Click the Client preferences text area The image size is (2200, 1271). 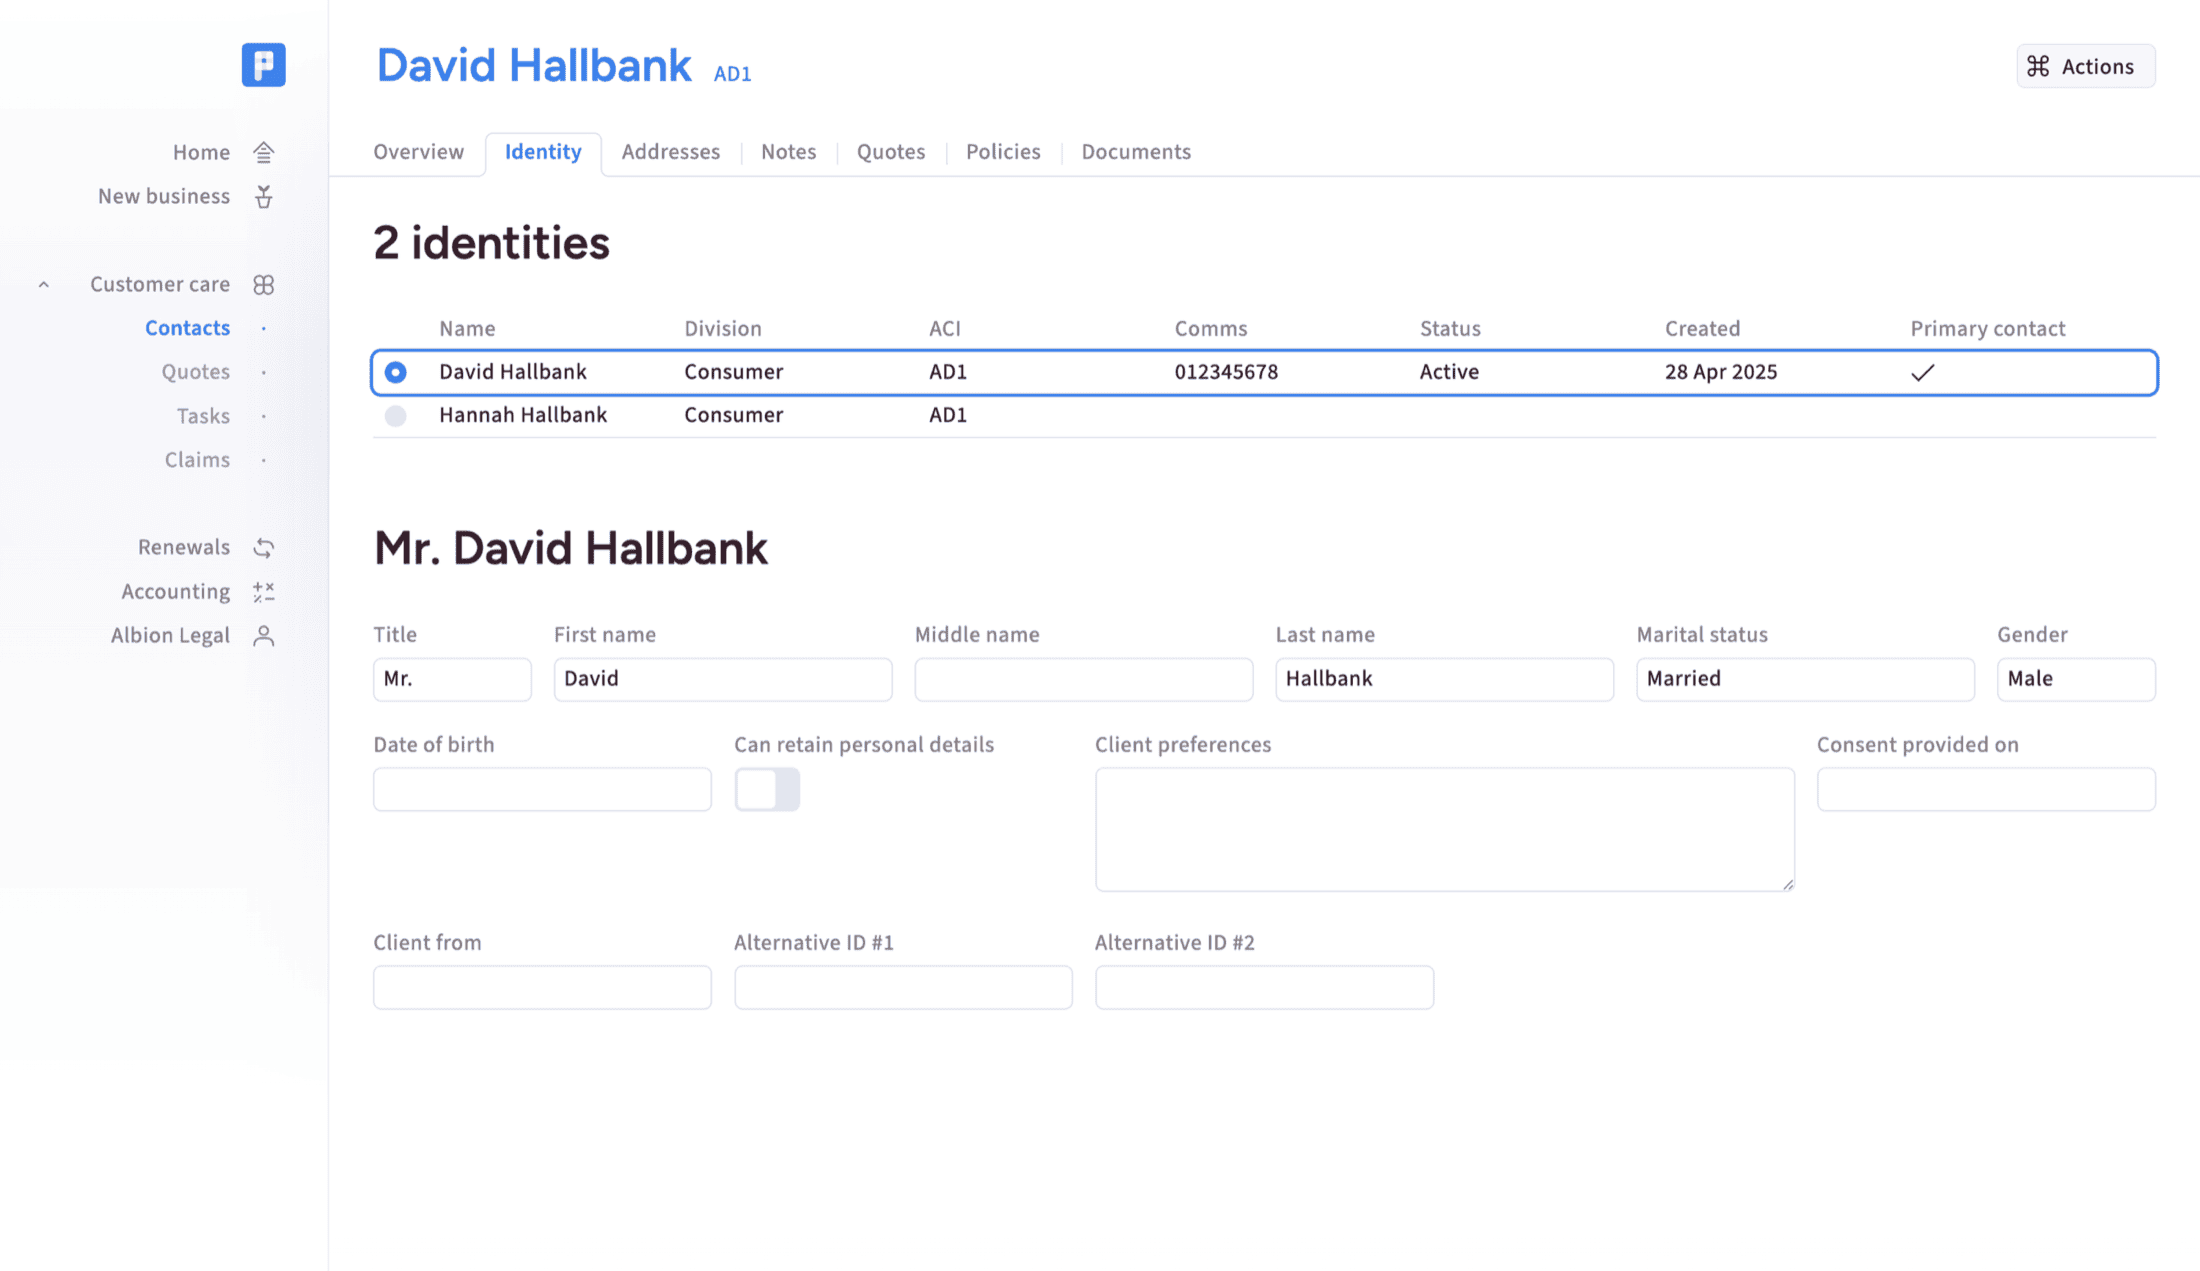tap(1445, 829)
